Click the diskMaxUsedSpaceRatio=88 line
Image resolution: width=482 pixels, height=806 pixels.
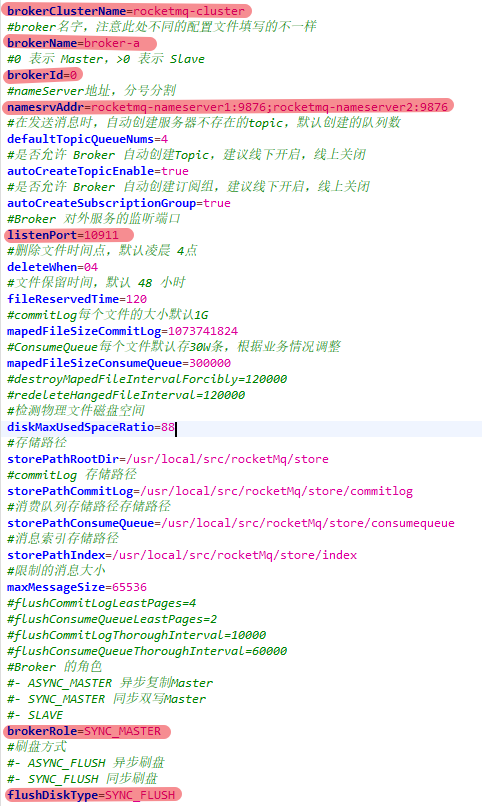click(91, 427)
